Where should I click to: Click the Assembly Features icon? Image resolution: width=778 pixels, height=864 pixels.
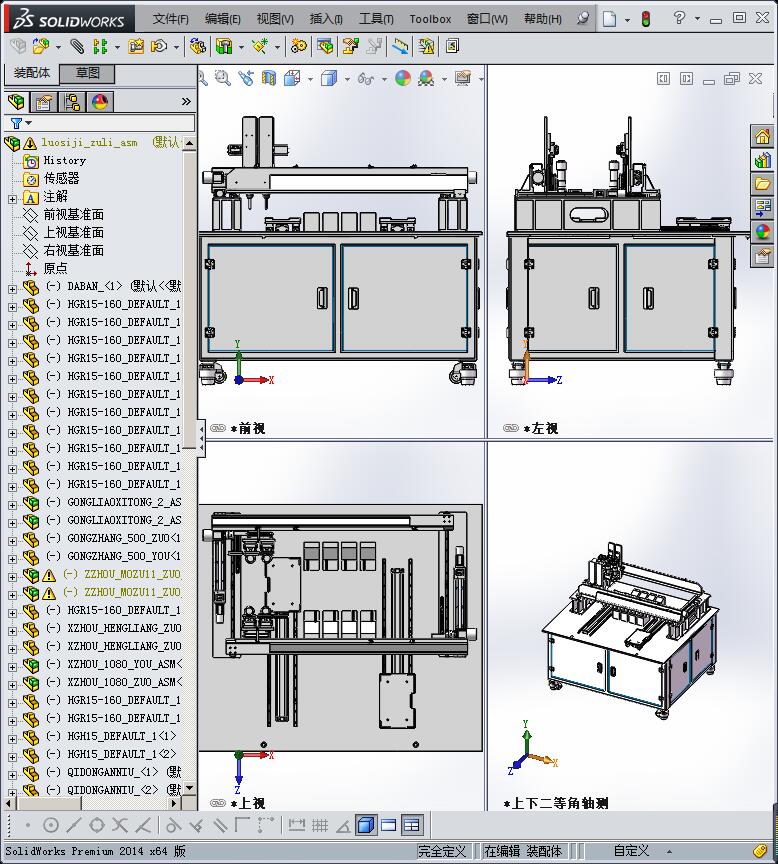pos(224,46)
